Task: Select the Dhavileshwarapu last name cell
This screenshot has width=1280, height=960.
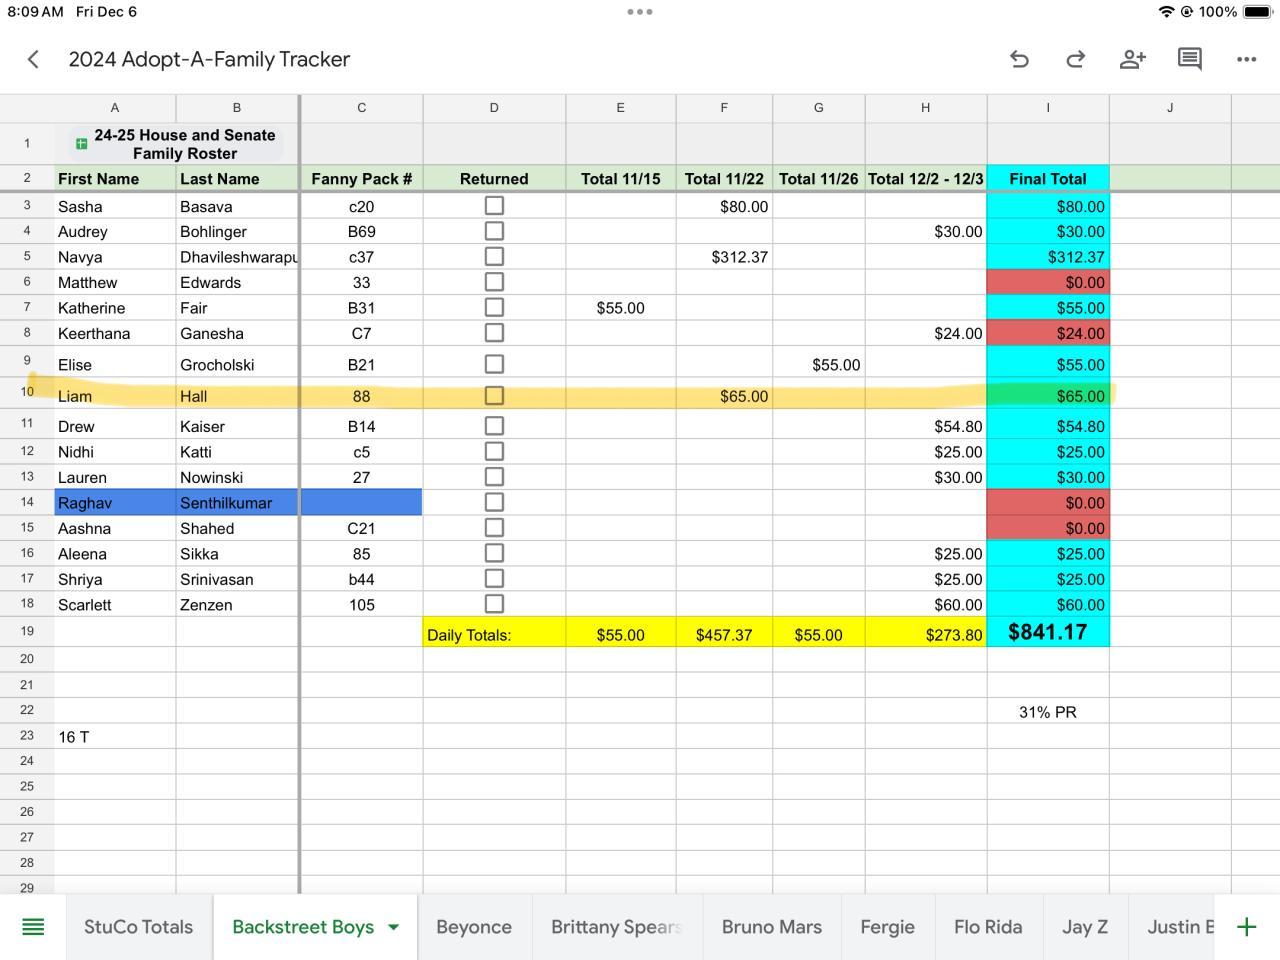Action: pyautogui.click(x=237, y=257)
